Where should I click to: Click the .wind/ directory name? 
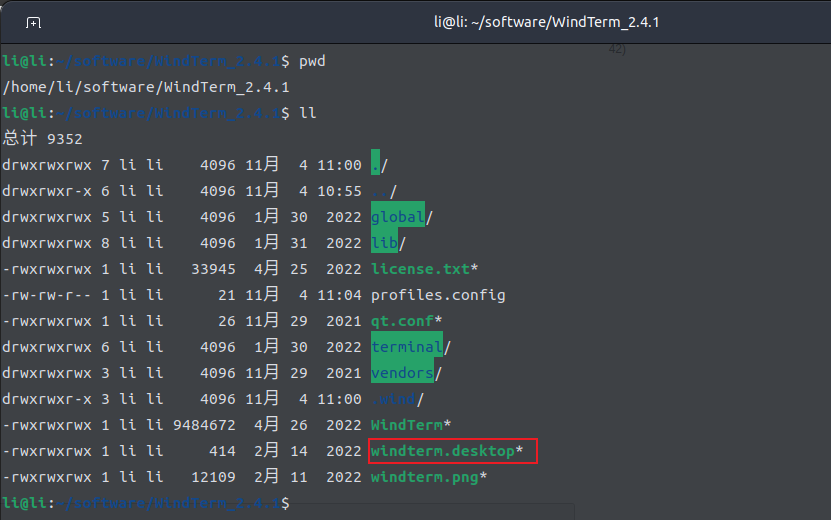(397, 399)
